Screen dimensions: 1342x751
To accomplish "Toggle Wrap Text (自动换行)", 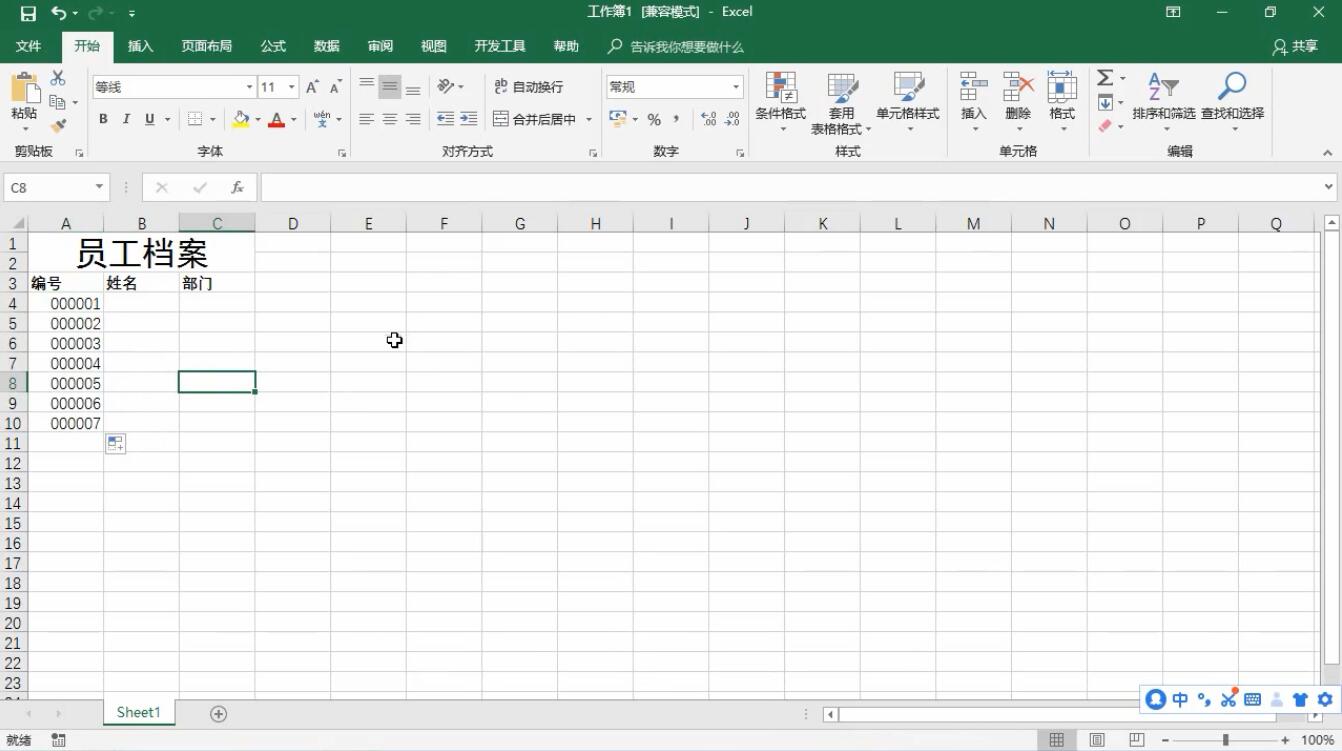I will (x=529, y=87).
